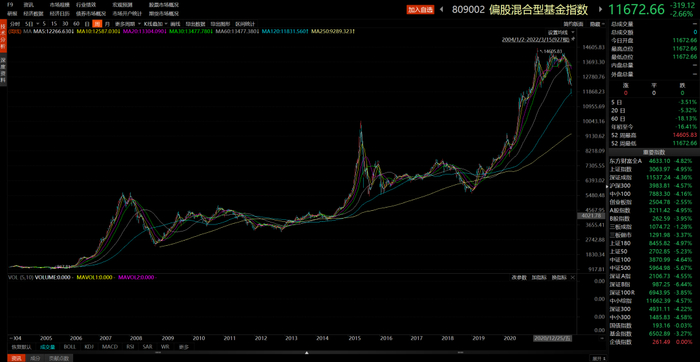Image resolution: width=700 pixels, height=362 pixels.
Task: Click the 加指标 button in VOL panel
Action: pyautogui.click(x=539, y=277)
